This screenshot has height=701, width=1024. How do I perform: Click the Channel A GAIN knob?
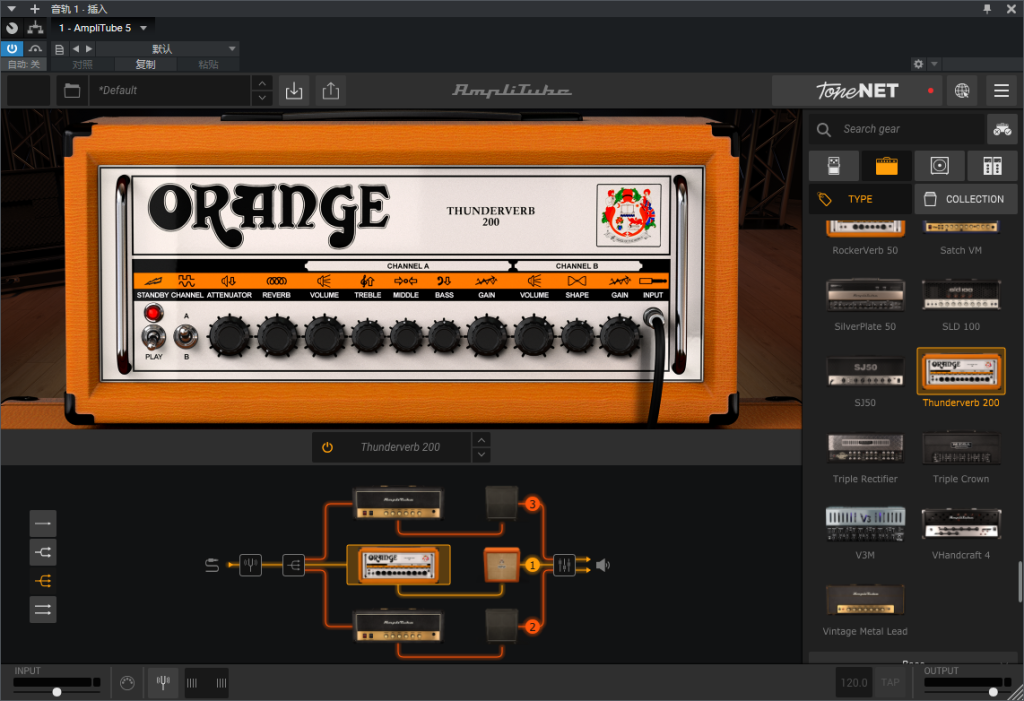coord(487,336)
